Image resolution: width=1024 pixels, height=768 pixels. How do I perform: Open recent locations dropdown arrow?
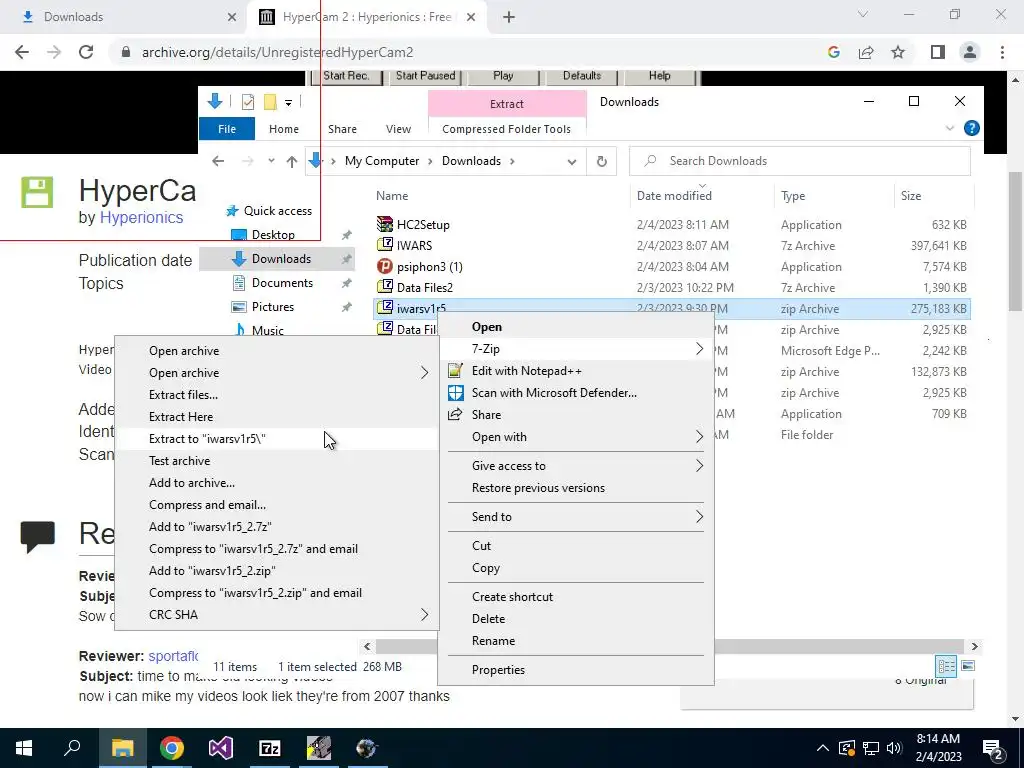pos(271,161)
